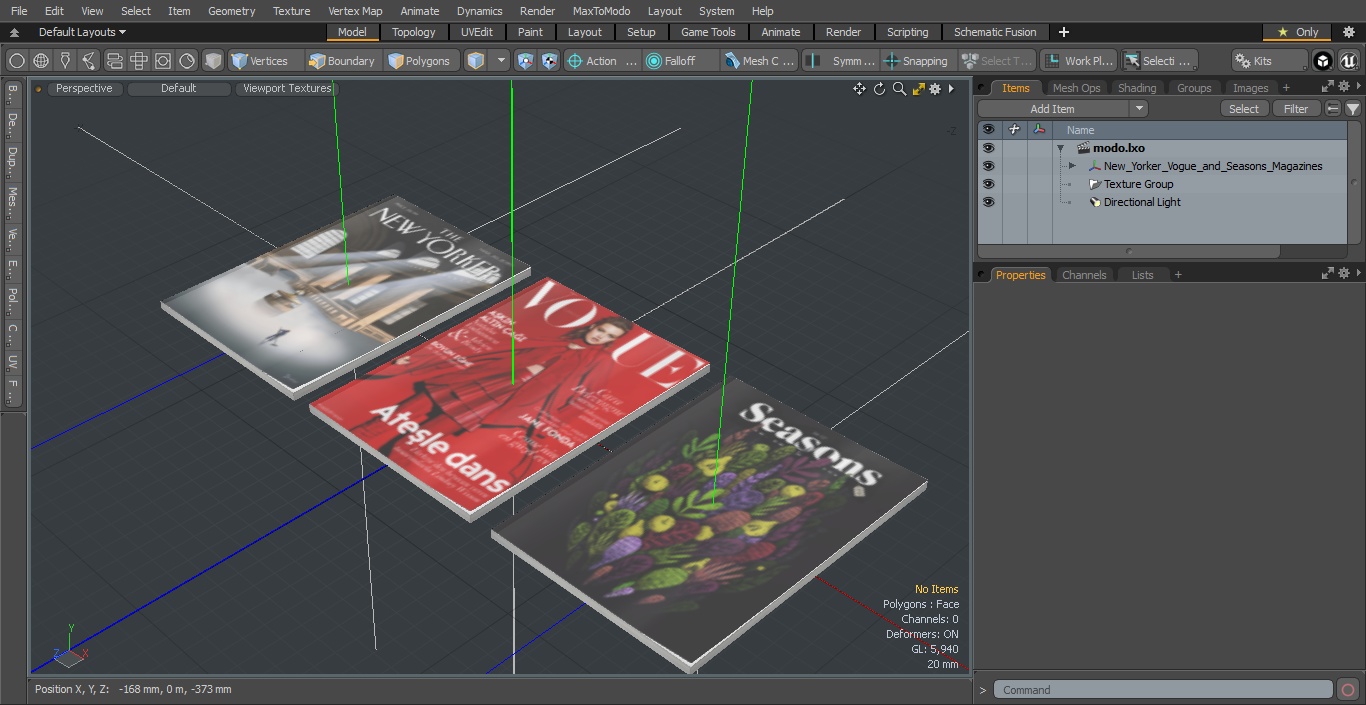Open Perspective view type dropdown
Viewport: 1366px width, 705px height.
(x=84, y=89)
